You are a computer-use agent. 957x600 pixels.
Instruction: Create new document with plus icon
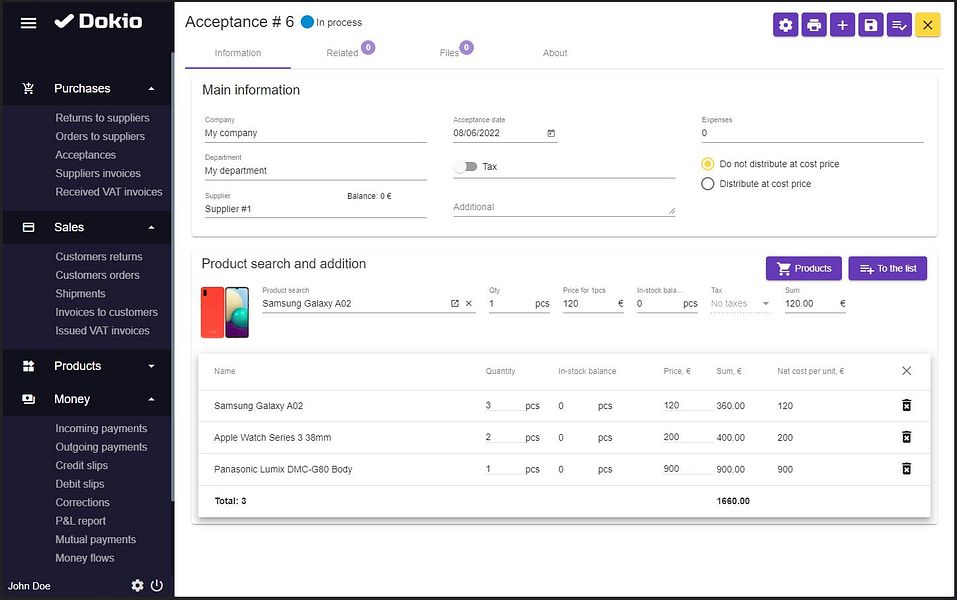click(842, 25)
